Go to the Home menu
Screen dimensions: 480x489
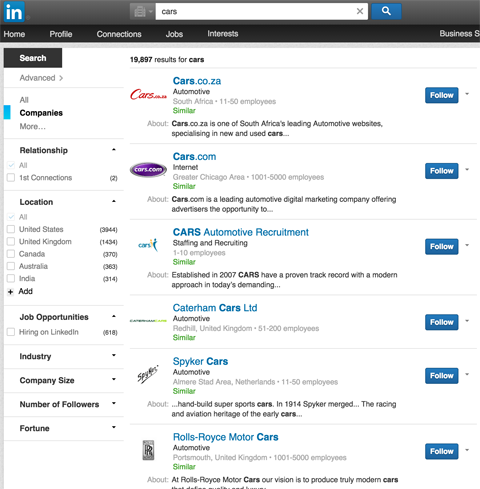click(x=14, y=34)
